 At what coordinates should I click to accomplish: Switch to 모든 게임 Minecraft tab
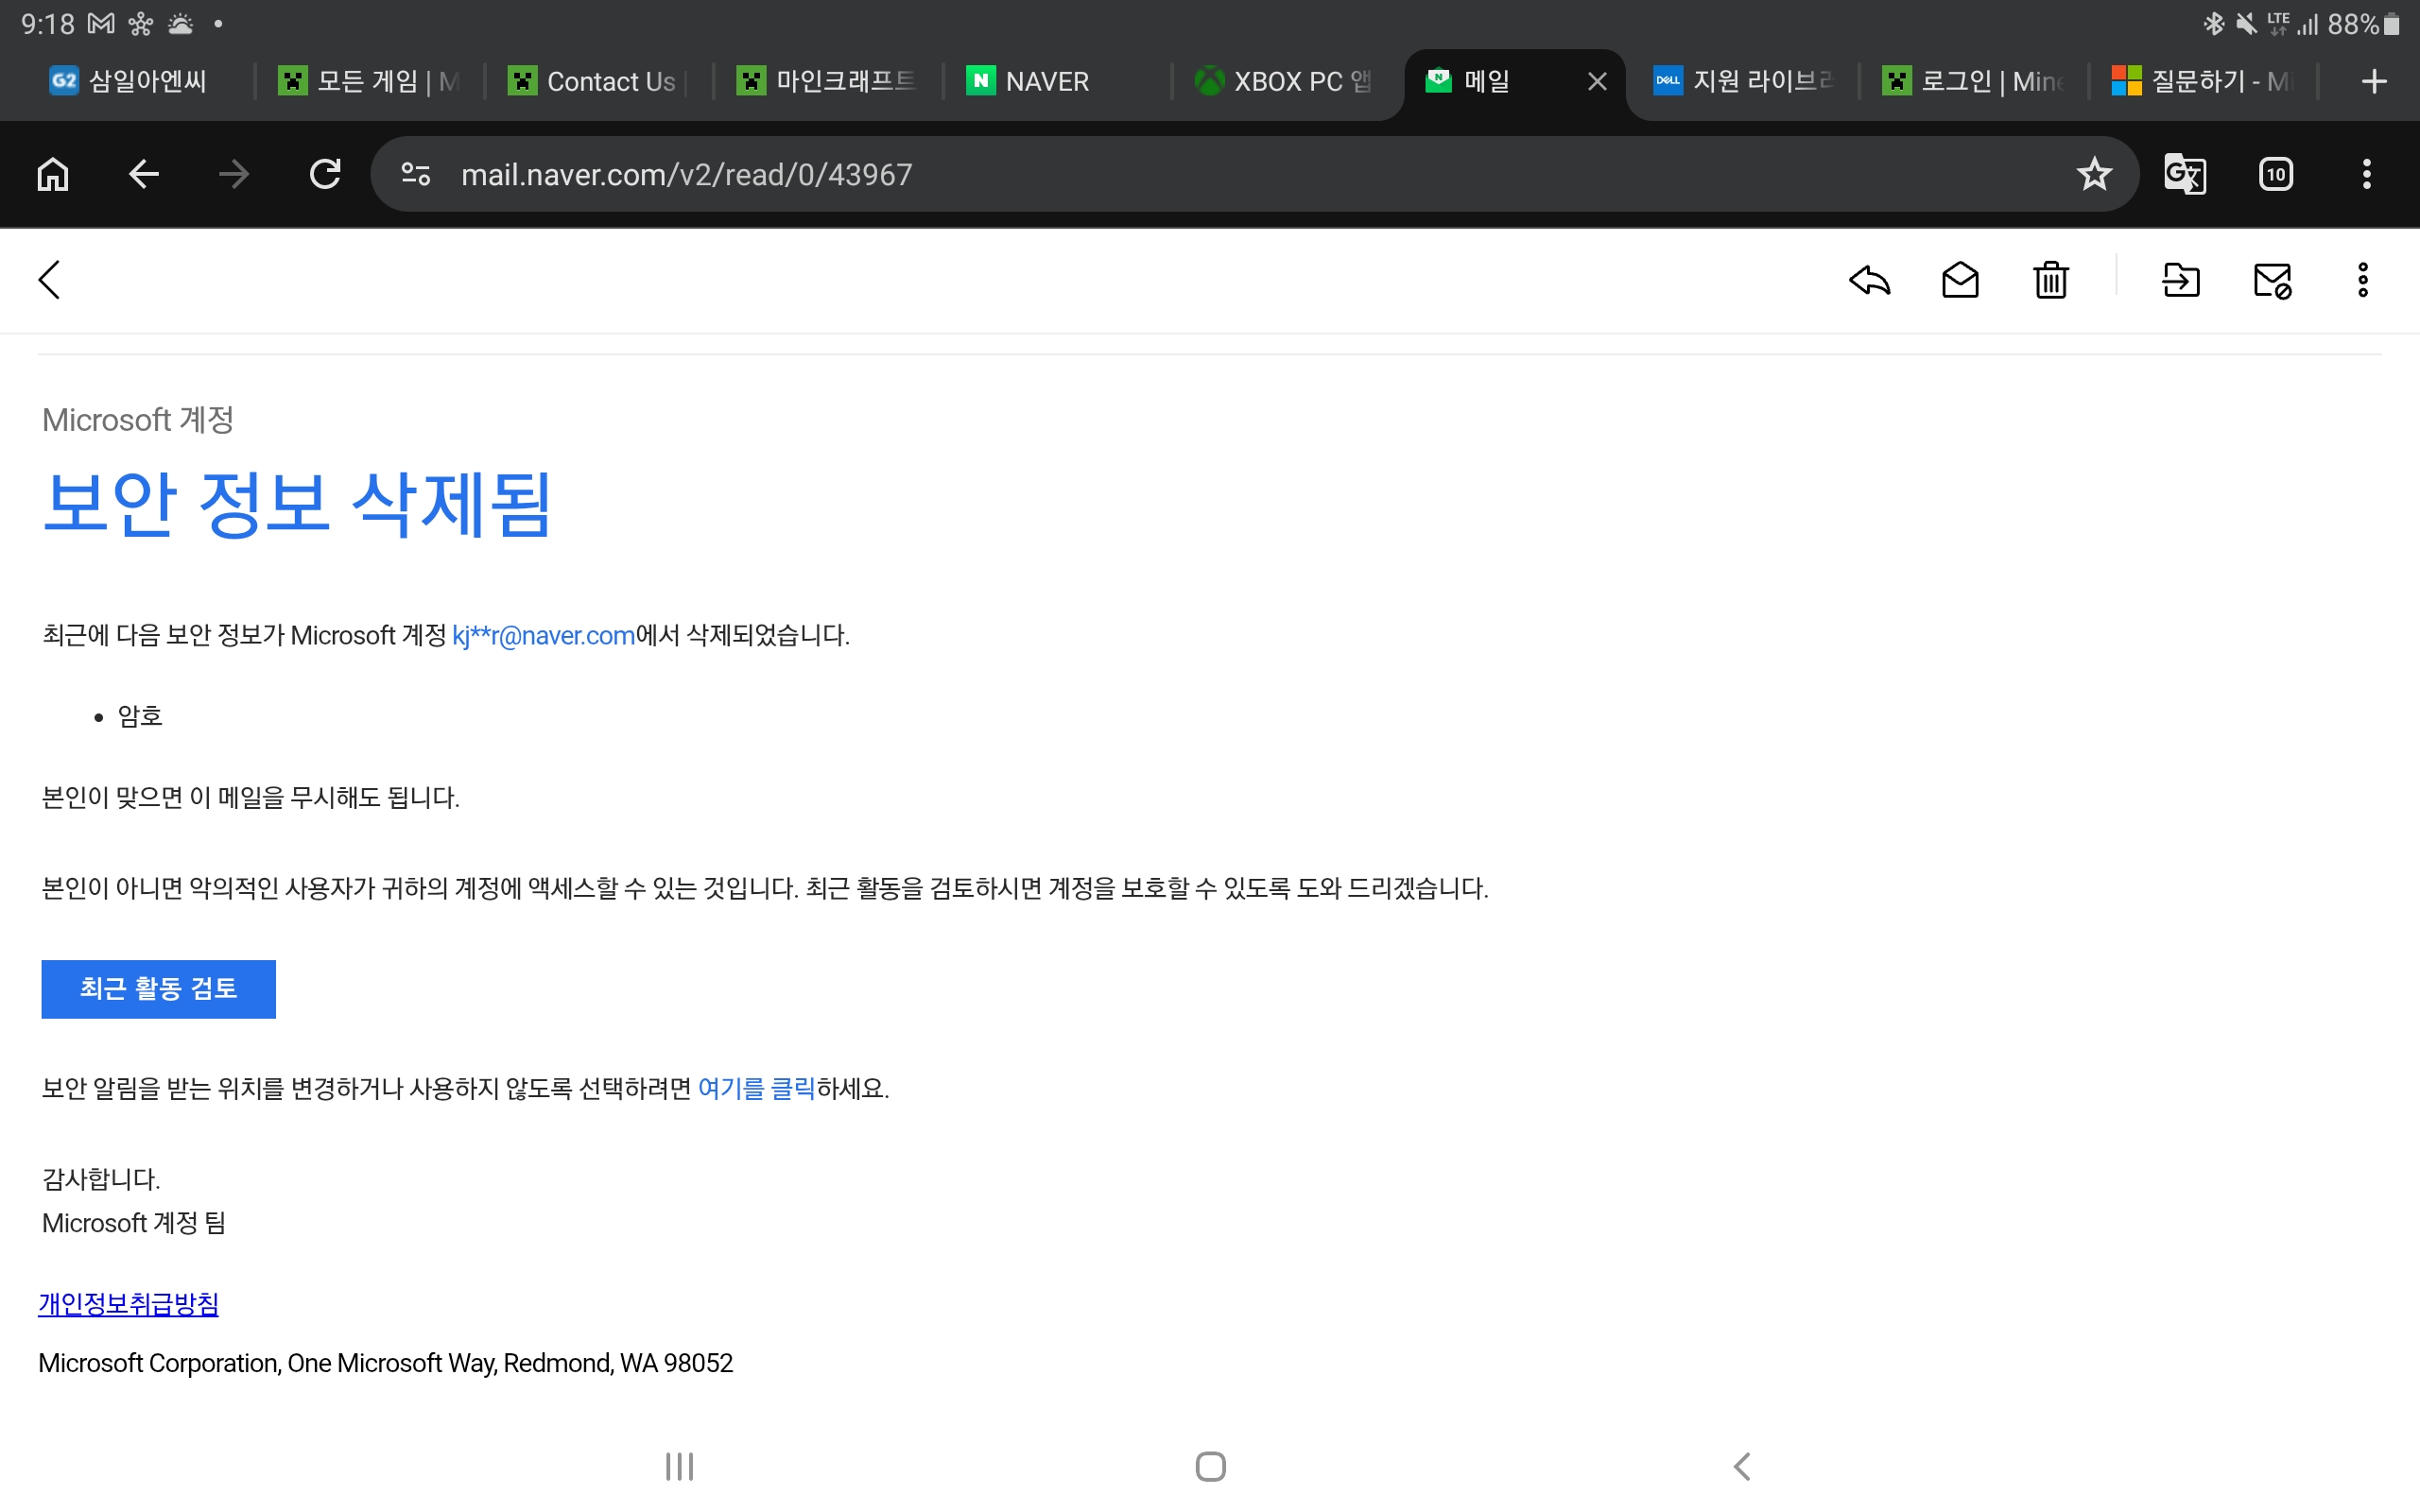click(368, 81)
